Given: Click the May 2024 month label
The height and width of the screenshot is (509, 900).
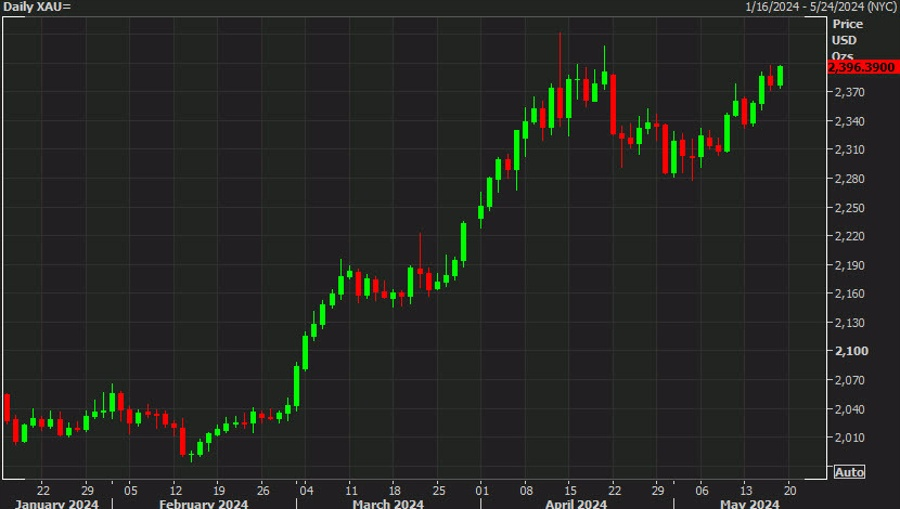Looking at the screenshot, I should pyautogui.click(x=750, y=504).
